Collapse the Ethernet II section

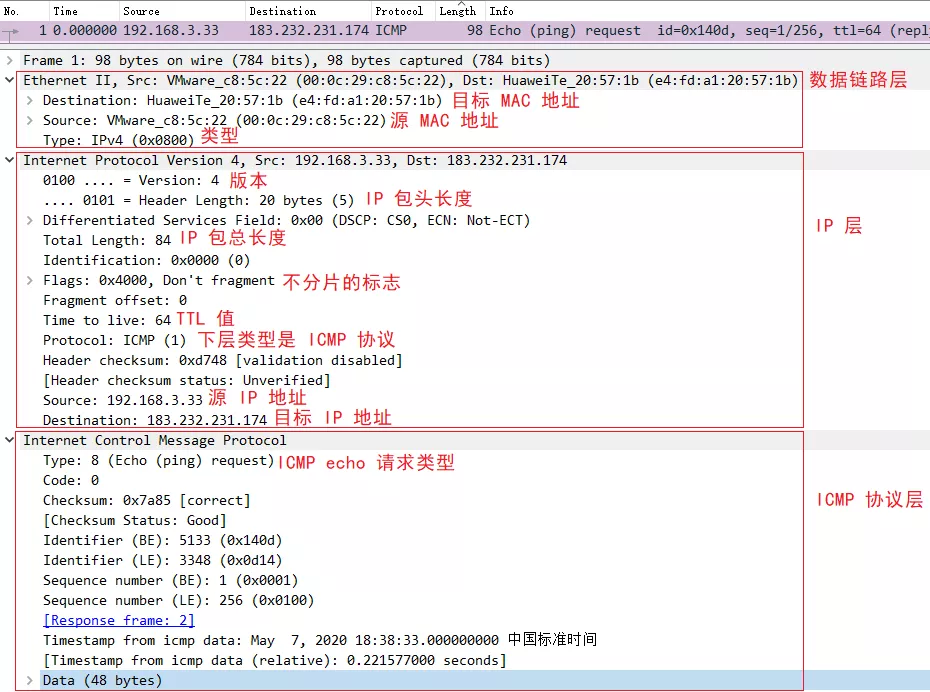(x=9, y=79)
